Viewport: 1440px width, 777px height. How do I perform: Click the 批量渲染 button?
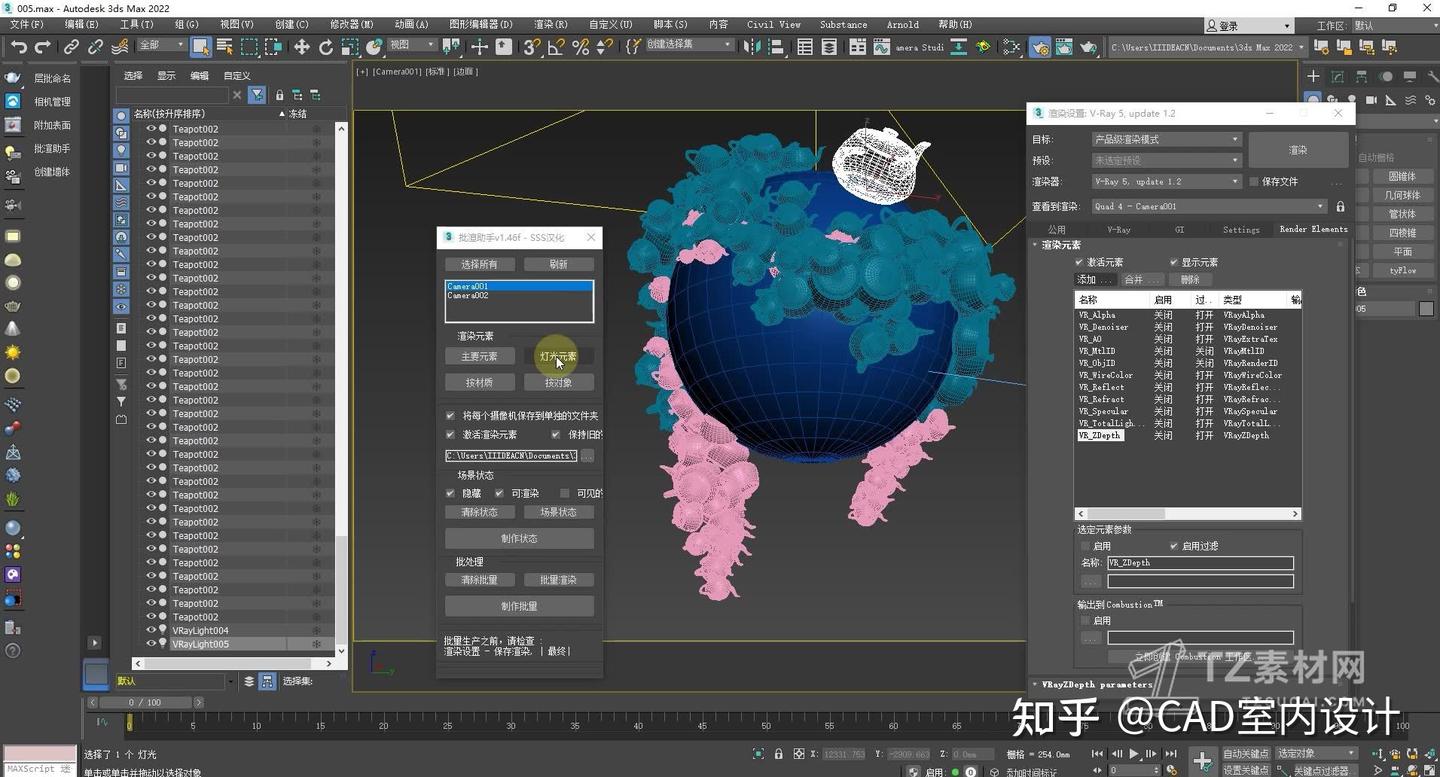coord(559,580)
